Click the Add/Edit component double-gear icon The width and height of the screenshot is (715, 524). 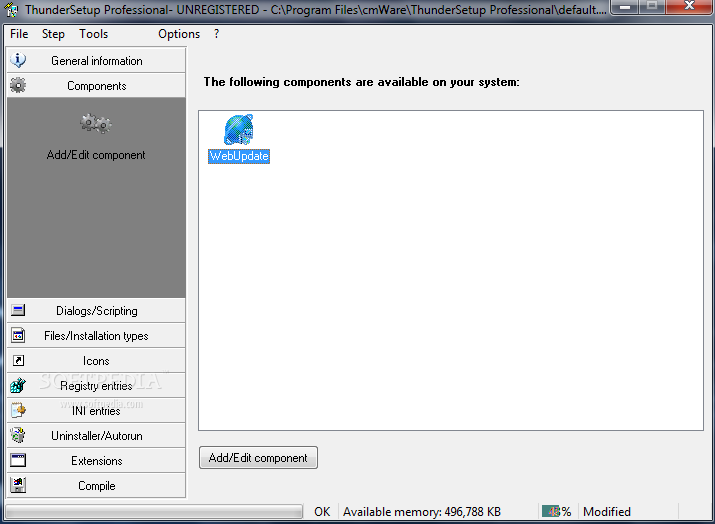click(96, 123)
